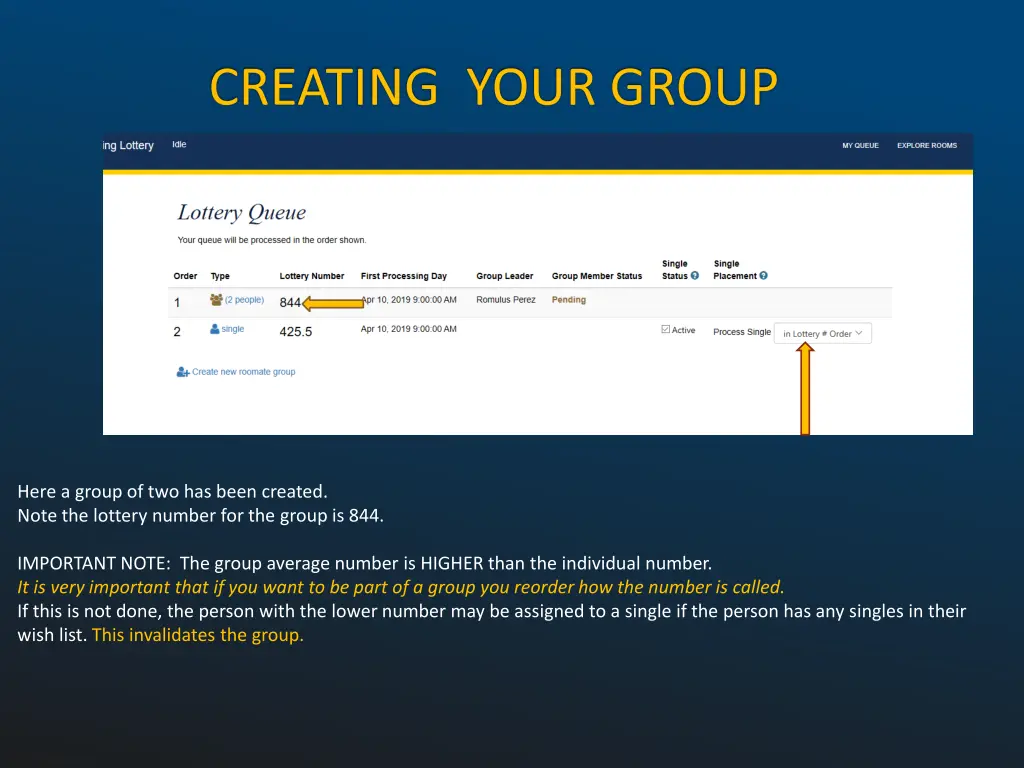Open the My Queue menu item

(860, 145)
